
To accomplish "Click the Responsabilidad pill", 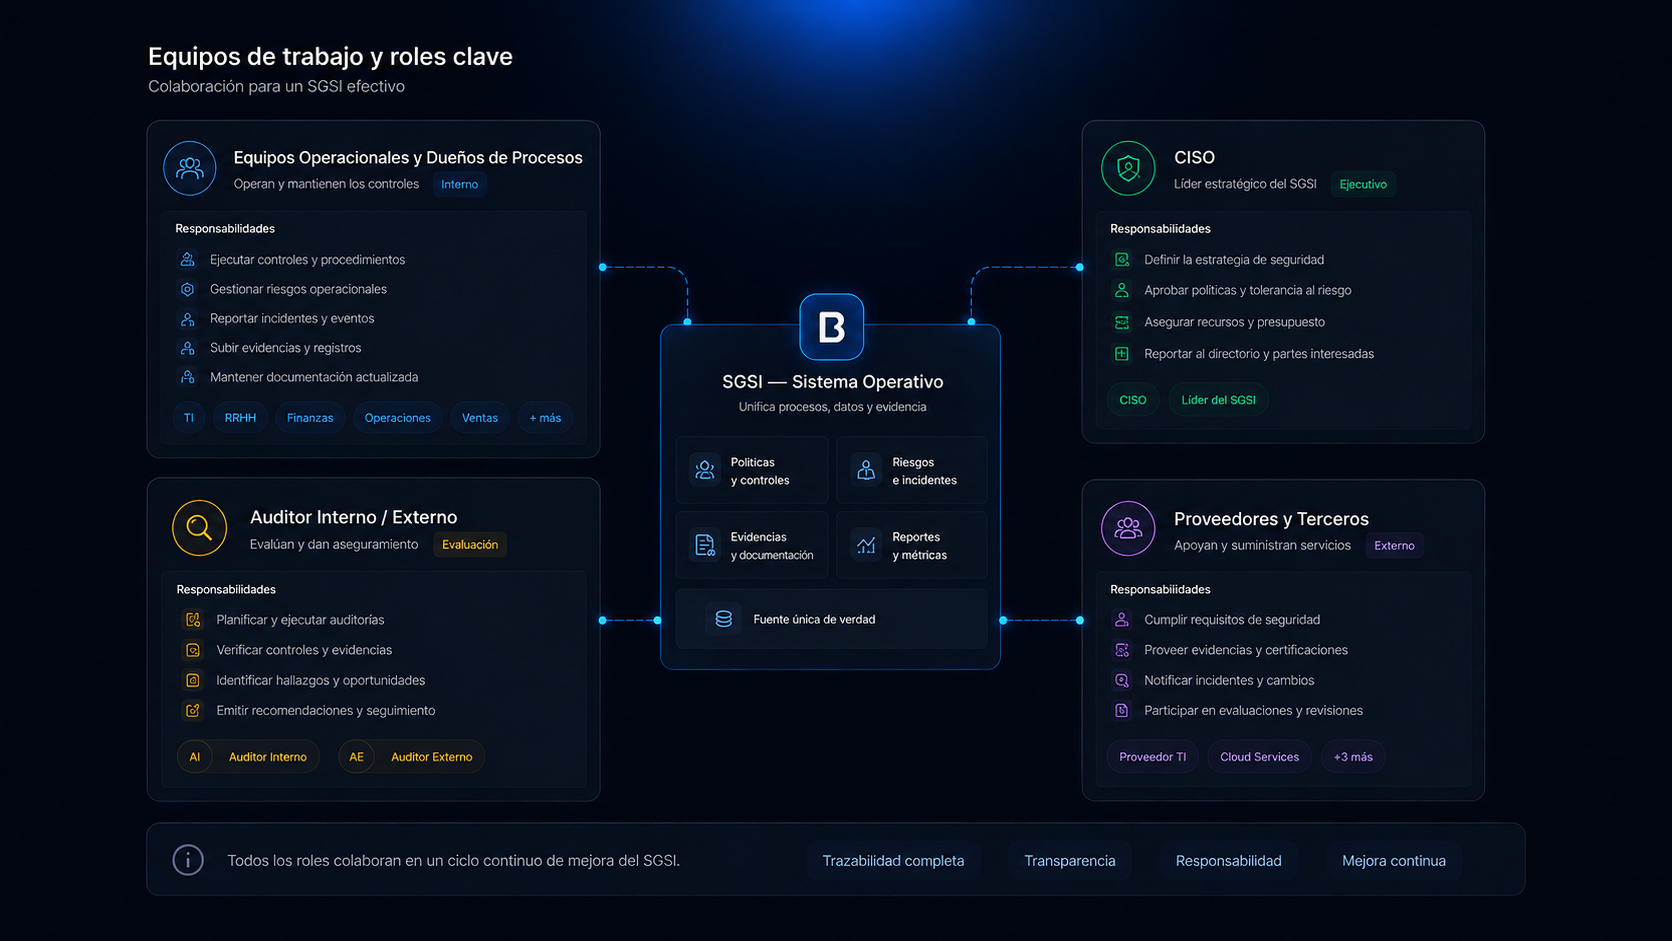I will click(x=1229, y=861).
